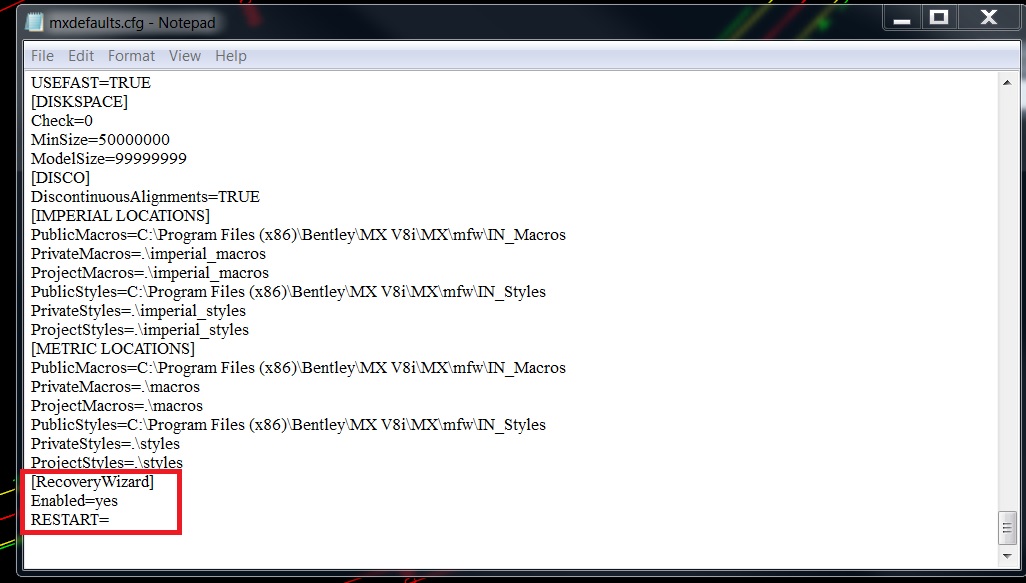
Task: Place cursor on USEFAST=TRUE line
Action: (91, 83)
